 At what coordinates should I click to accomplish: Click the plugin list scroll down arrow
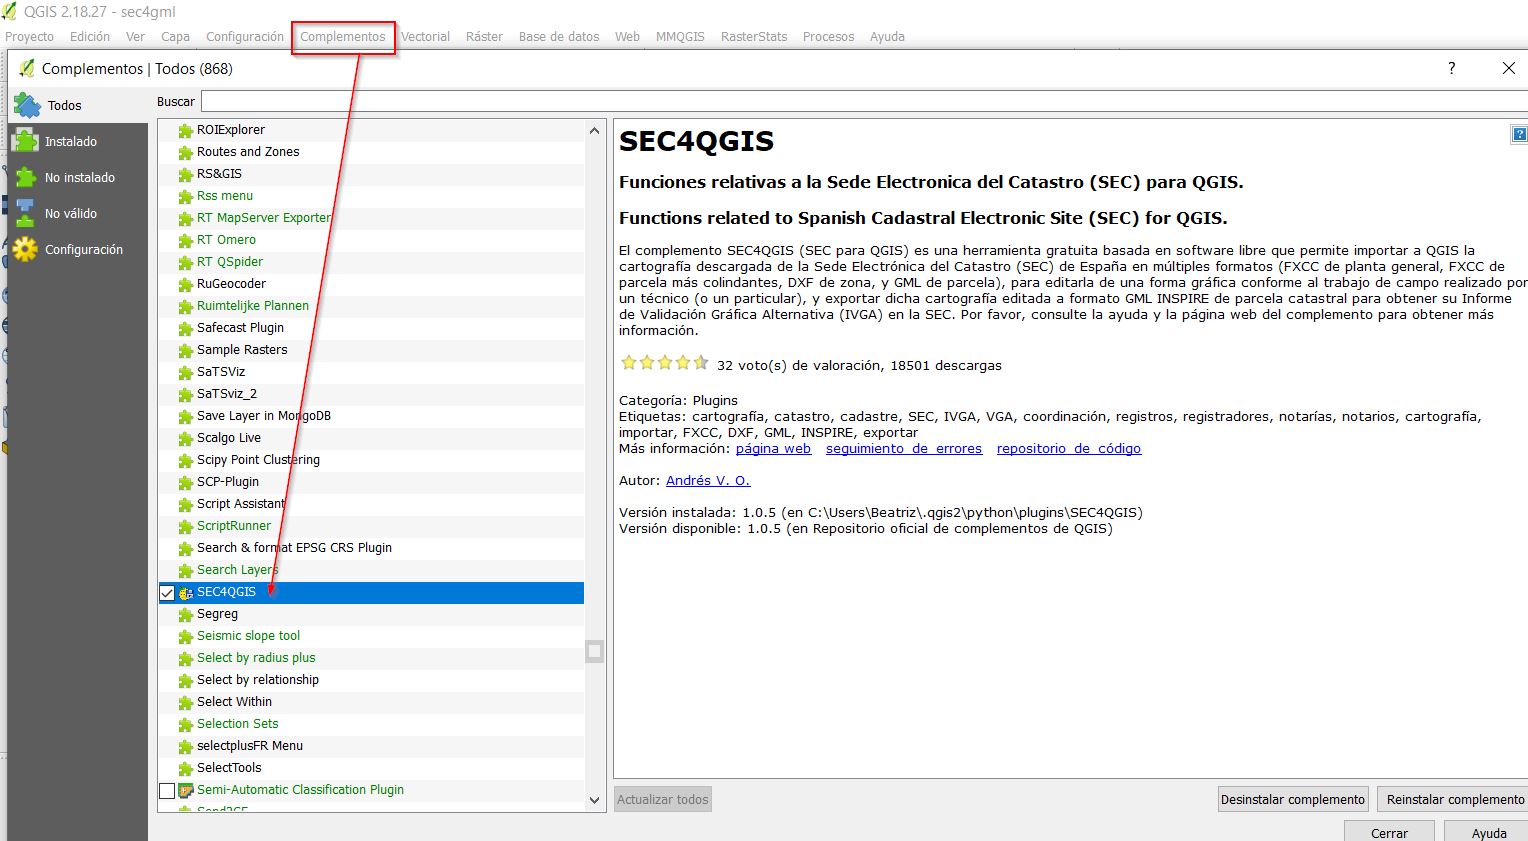pos(594,800)
